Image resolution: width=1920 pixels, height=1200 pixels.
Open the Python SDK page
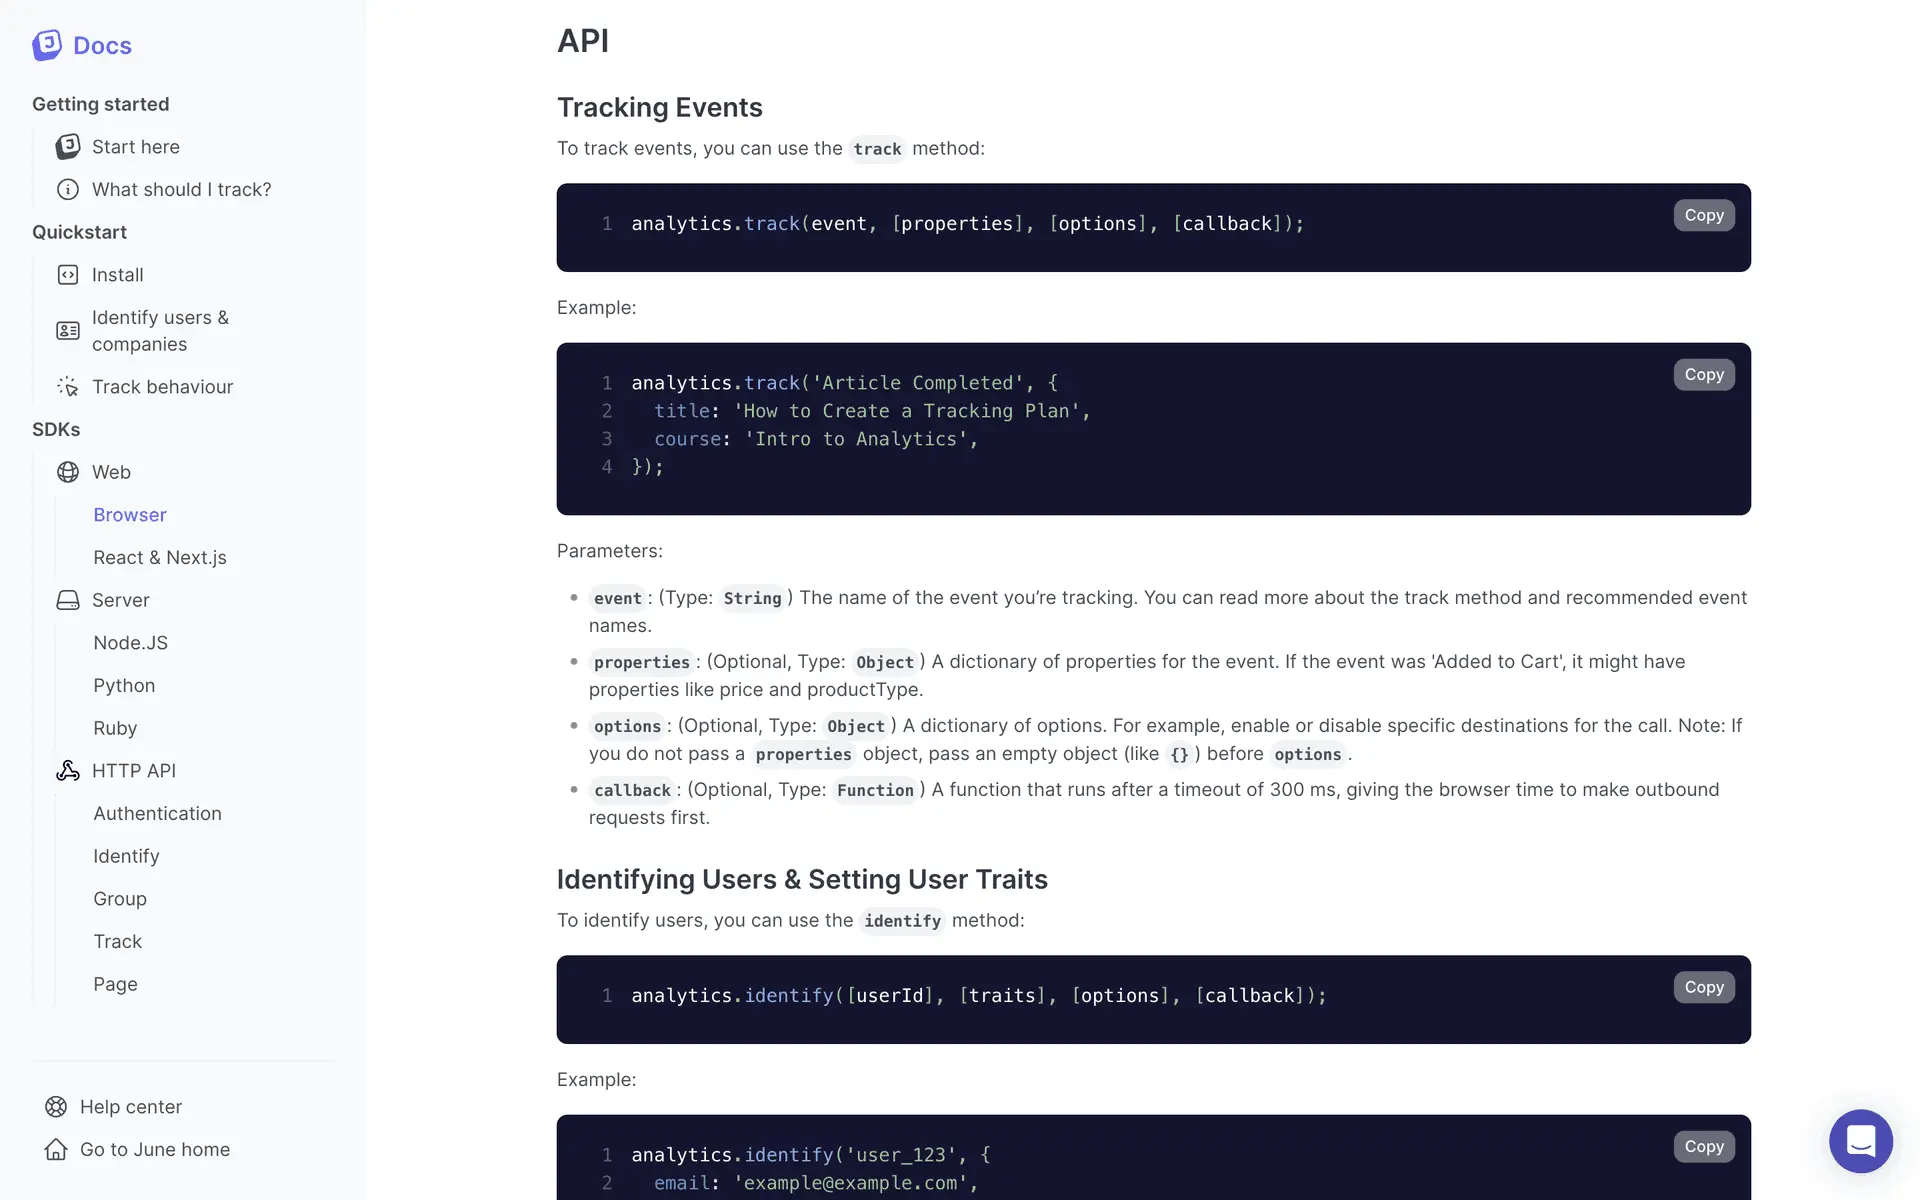click(124, 686)
